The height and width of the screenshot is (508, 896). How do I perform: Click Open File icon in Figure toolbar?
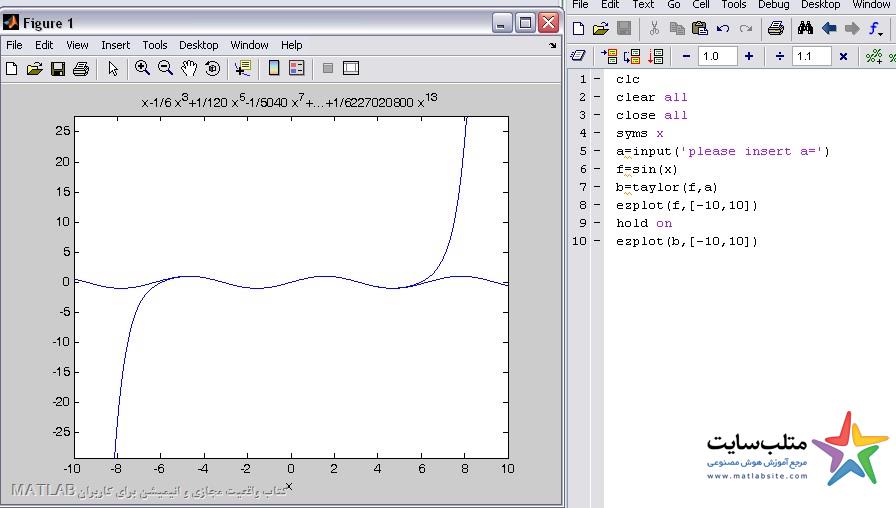(x=34, y=69)
